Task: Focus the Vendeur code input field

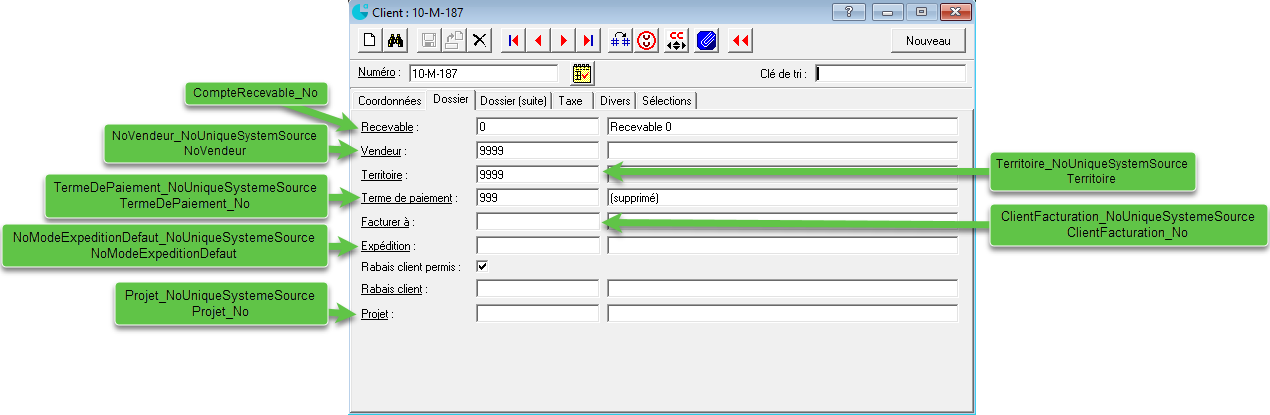Action: pos(537,150)
